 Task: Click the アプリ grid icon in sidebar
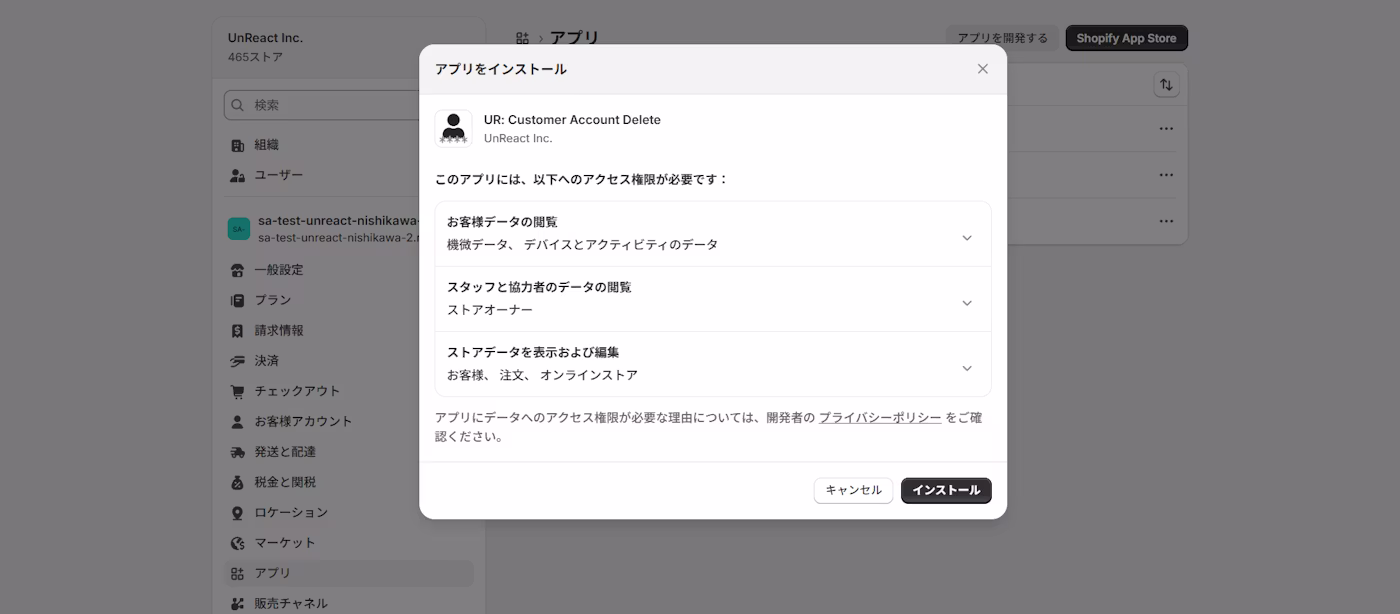[x=237, y=573]
